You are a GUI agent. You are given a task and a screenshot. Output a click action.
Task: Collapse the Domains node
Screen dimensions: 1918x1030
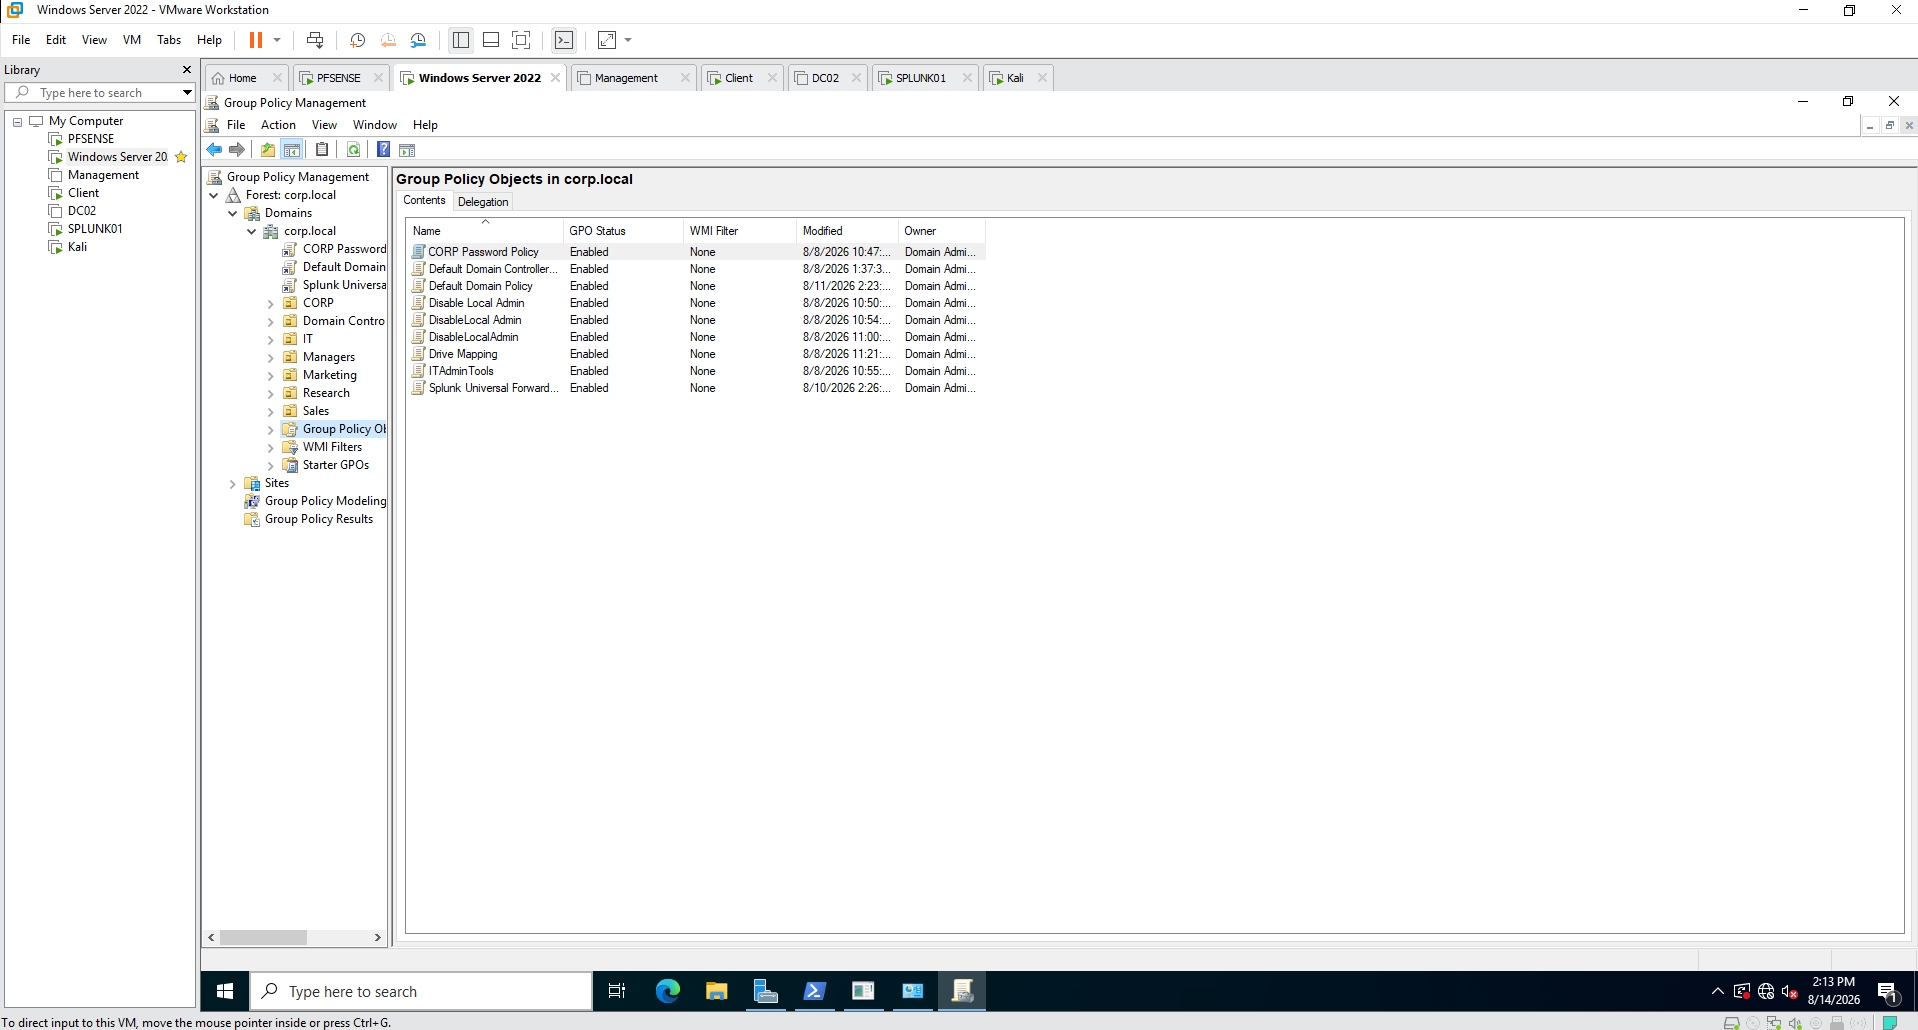tap(233, 214)
